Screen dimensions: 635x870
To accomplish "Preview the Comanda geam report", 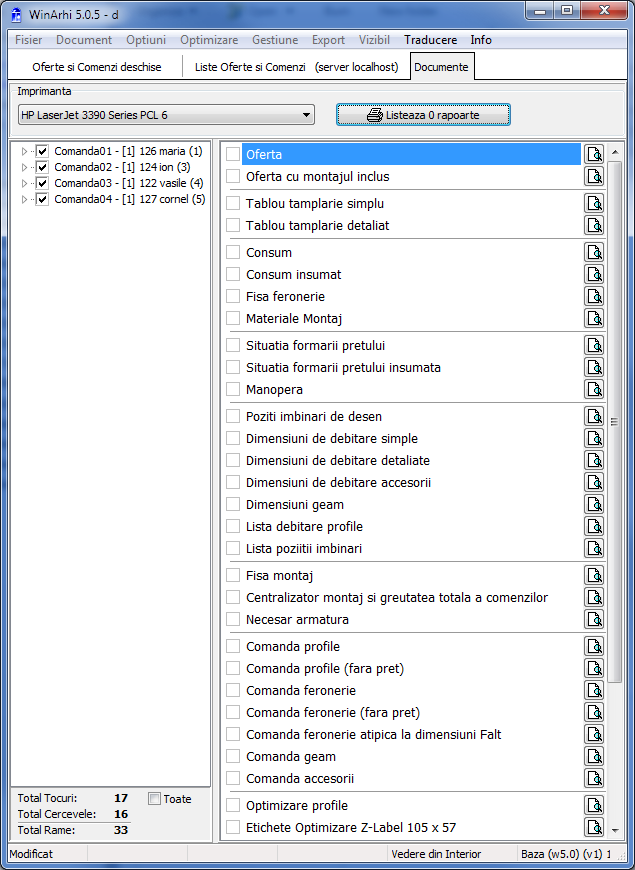I will [x=594, y=756].
